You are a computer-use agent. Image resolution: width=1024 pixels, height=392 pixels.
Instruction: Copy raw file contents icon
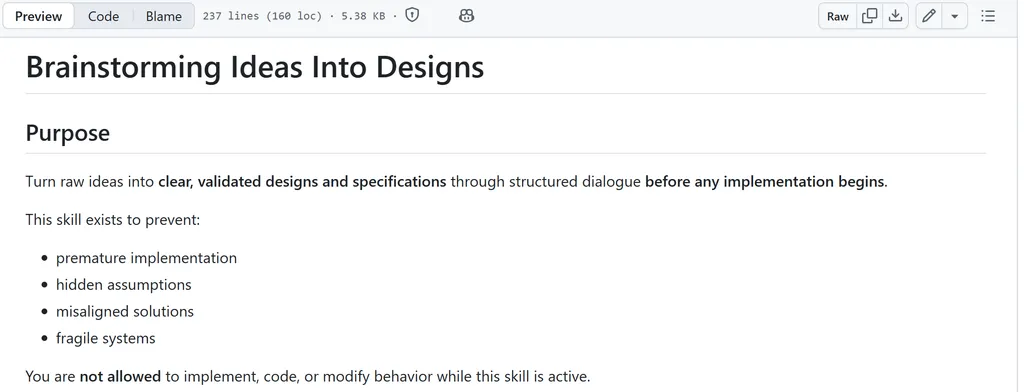click(869, 16)
